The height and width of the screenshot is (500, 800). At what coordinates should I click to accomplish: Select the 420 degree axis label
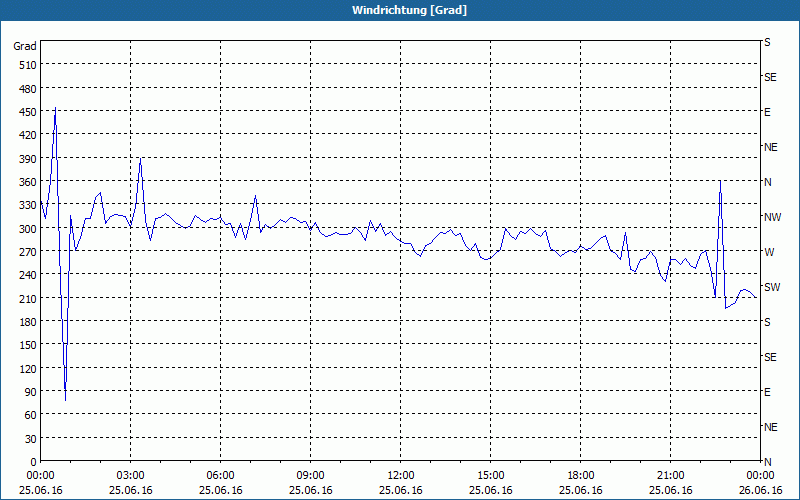click(29, 135)
